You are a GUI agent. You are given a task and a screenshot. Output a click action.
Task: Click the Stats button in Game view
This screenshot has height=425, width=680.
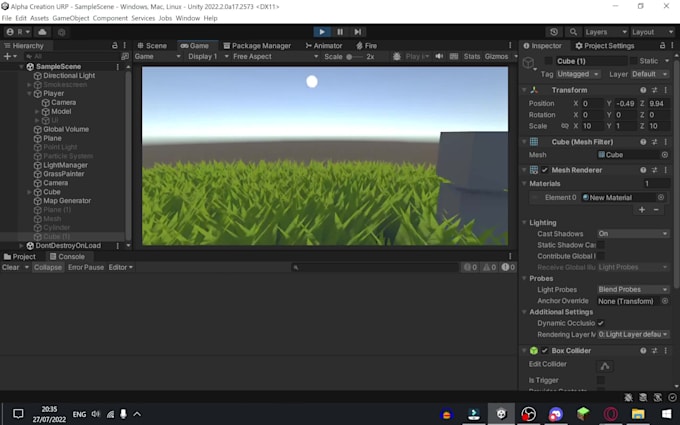(472, 56)
